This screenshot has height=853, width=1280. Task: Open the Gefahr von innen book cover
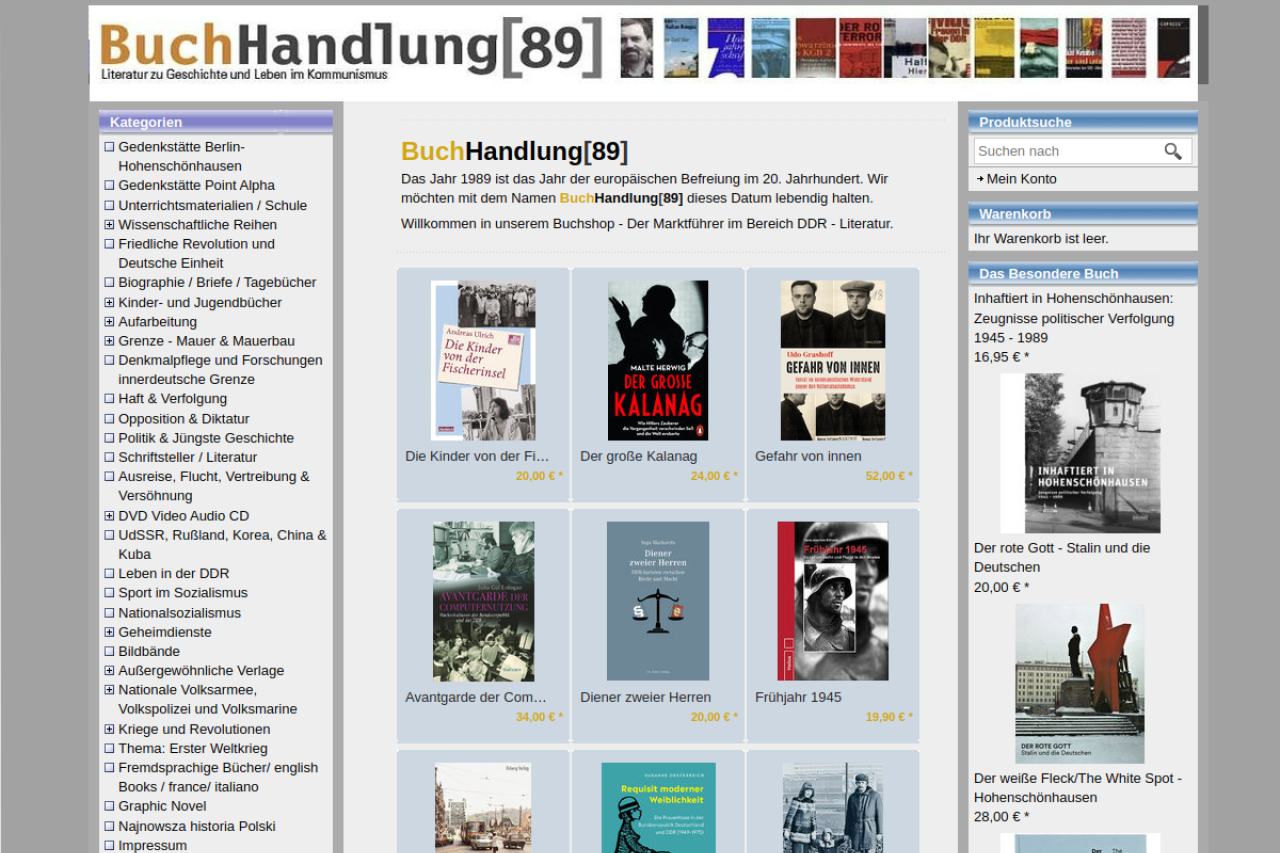833,360
